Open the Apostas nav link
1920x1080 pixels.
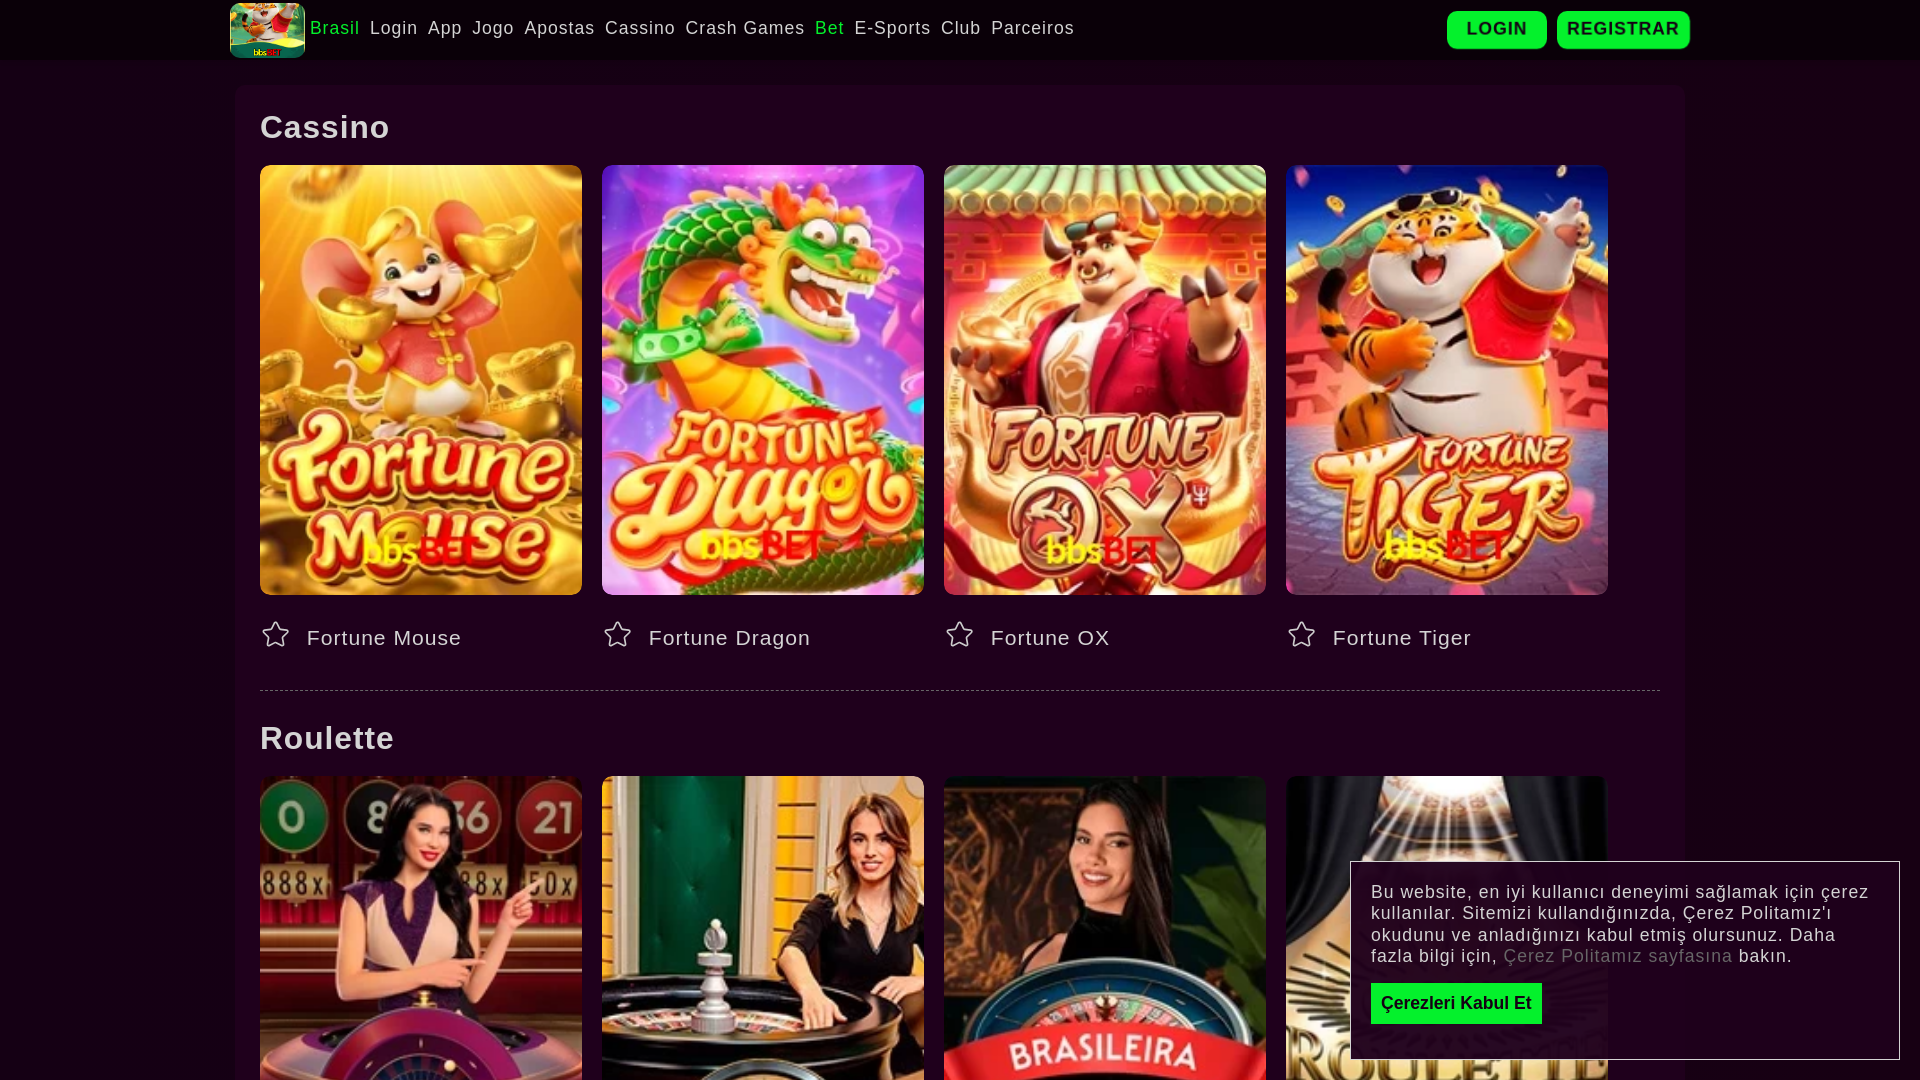[559, 28]
